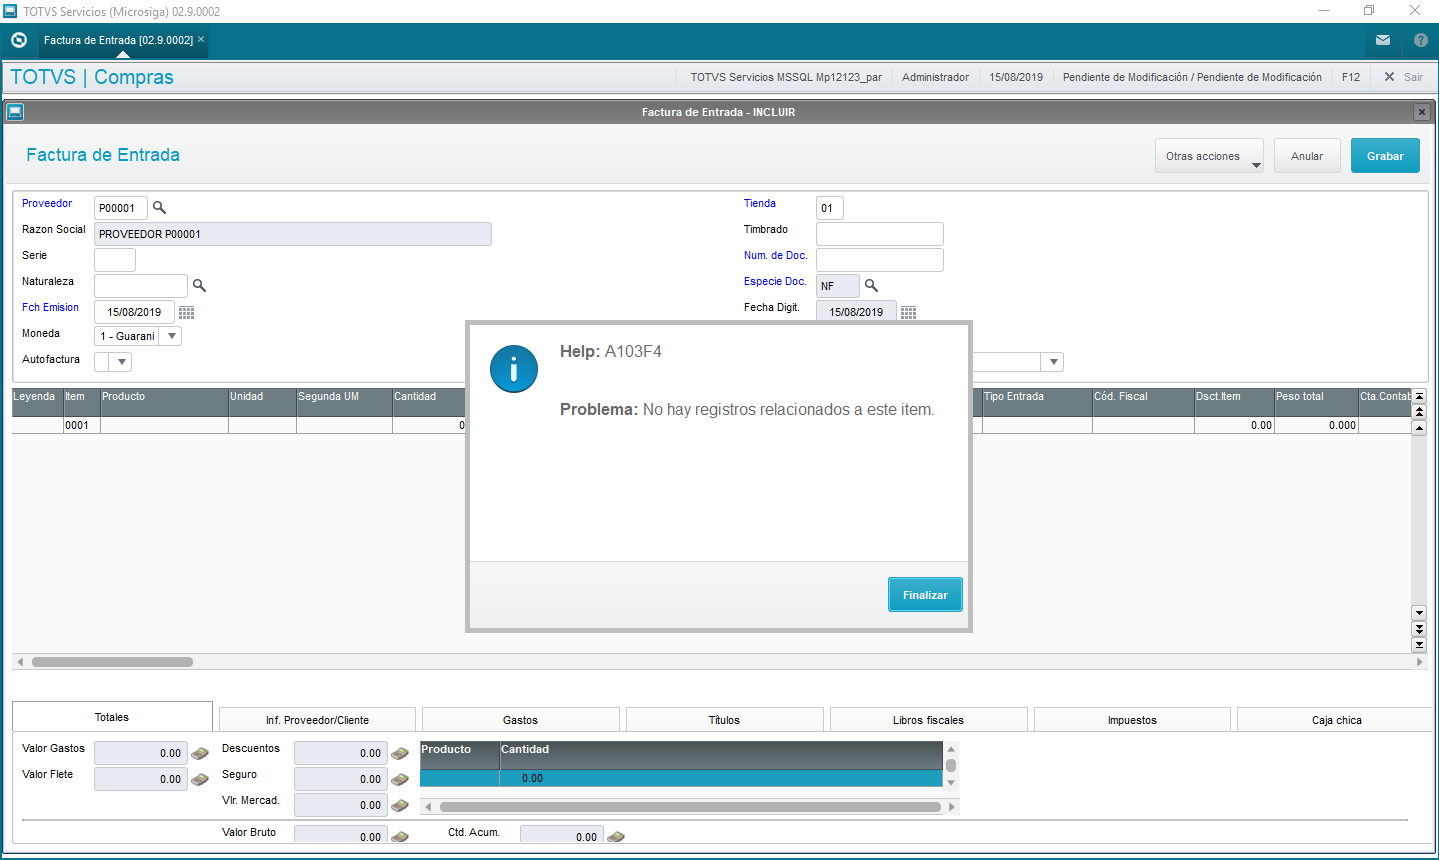
Task: Switch to the Caja chica tab
Action: click(x=1336, y=720)
